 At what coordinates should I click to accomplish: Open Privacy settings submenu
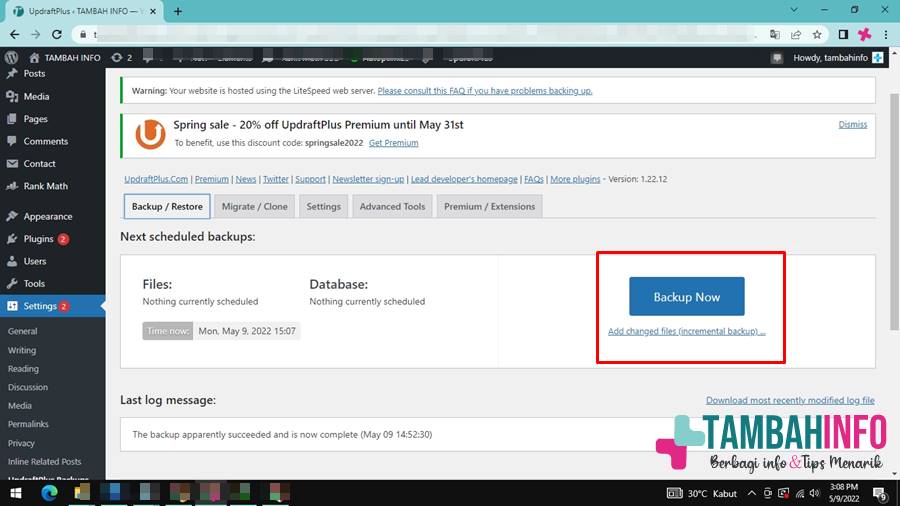[21, 443]
